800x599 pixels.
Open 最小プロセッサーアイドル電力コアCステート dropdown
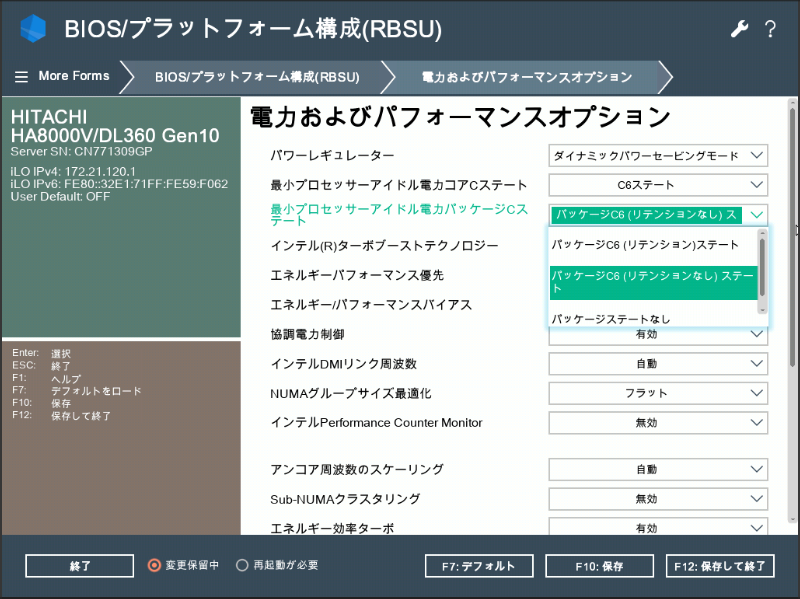[x=658, y=185]
